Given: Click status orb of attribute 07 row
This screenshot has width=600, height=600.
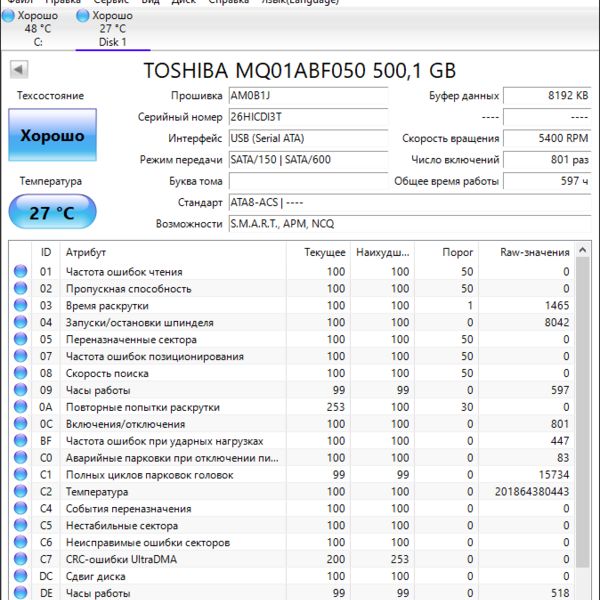Looking at the screenshot, I should pyautogui.click(x=21, y=356).
